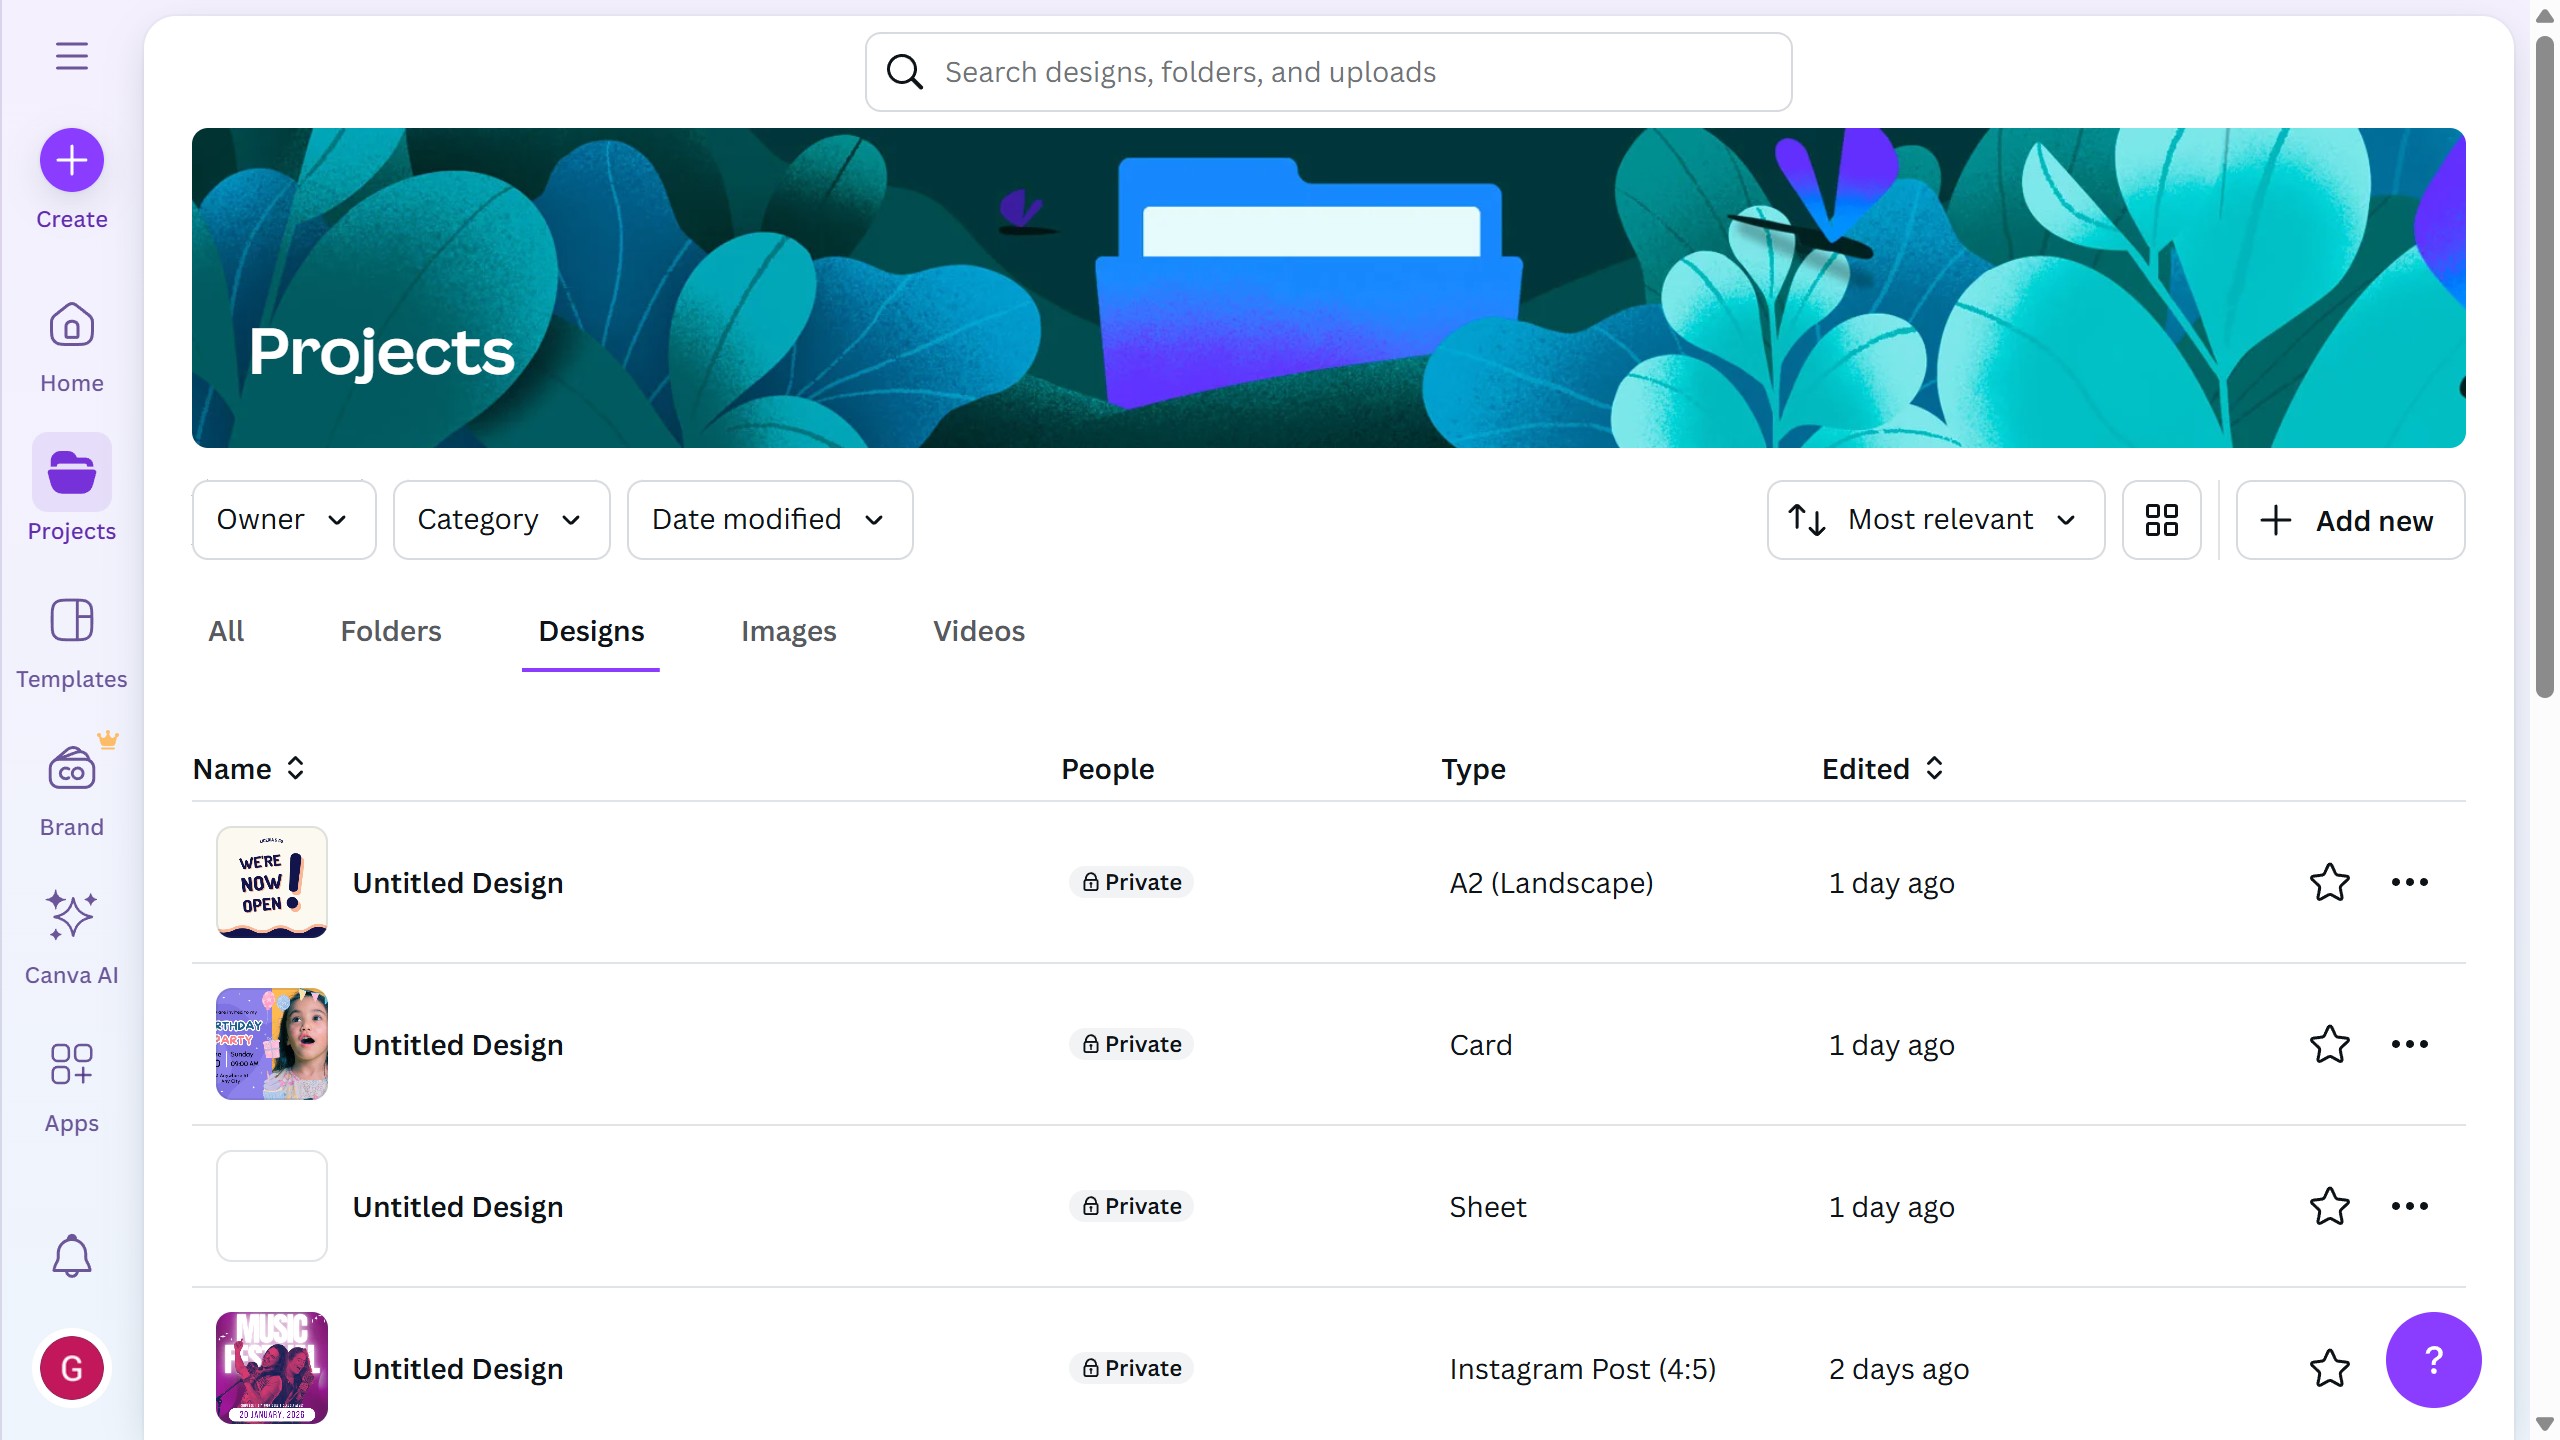Open the Apps sidebar icon
Viewport: 2560px width, 1440px height.
click(71, 1087)
